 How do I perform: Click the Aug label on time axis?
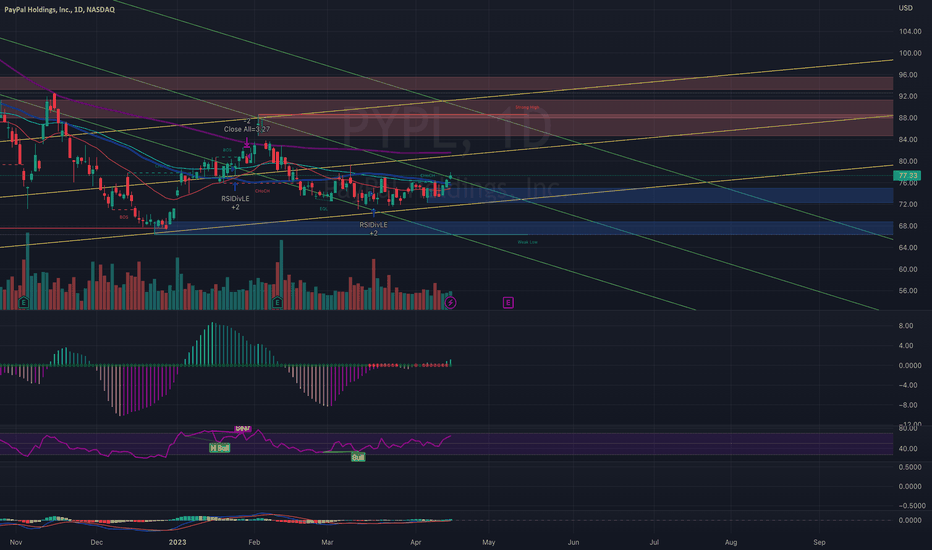(731, 542)
